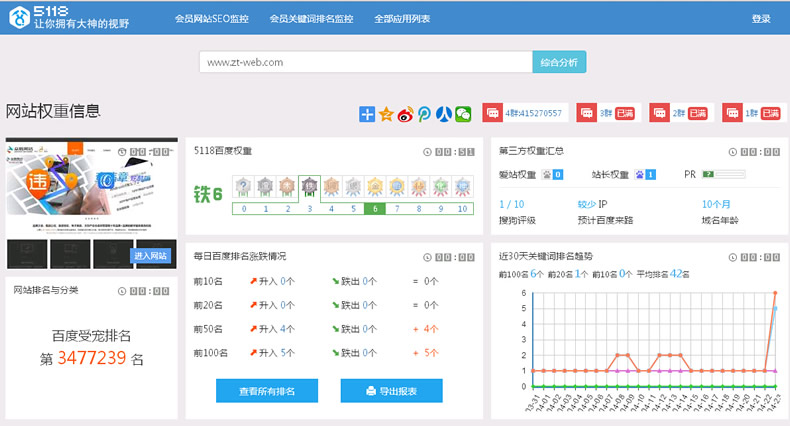Click the 登录 login link

coord(761,19)
